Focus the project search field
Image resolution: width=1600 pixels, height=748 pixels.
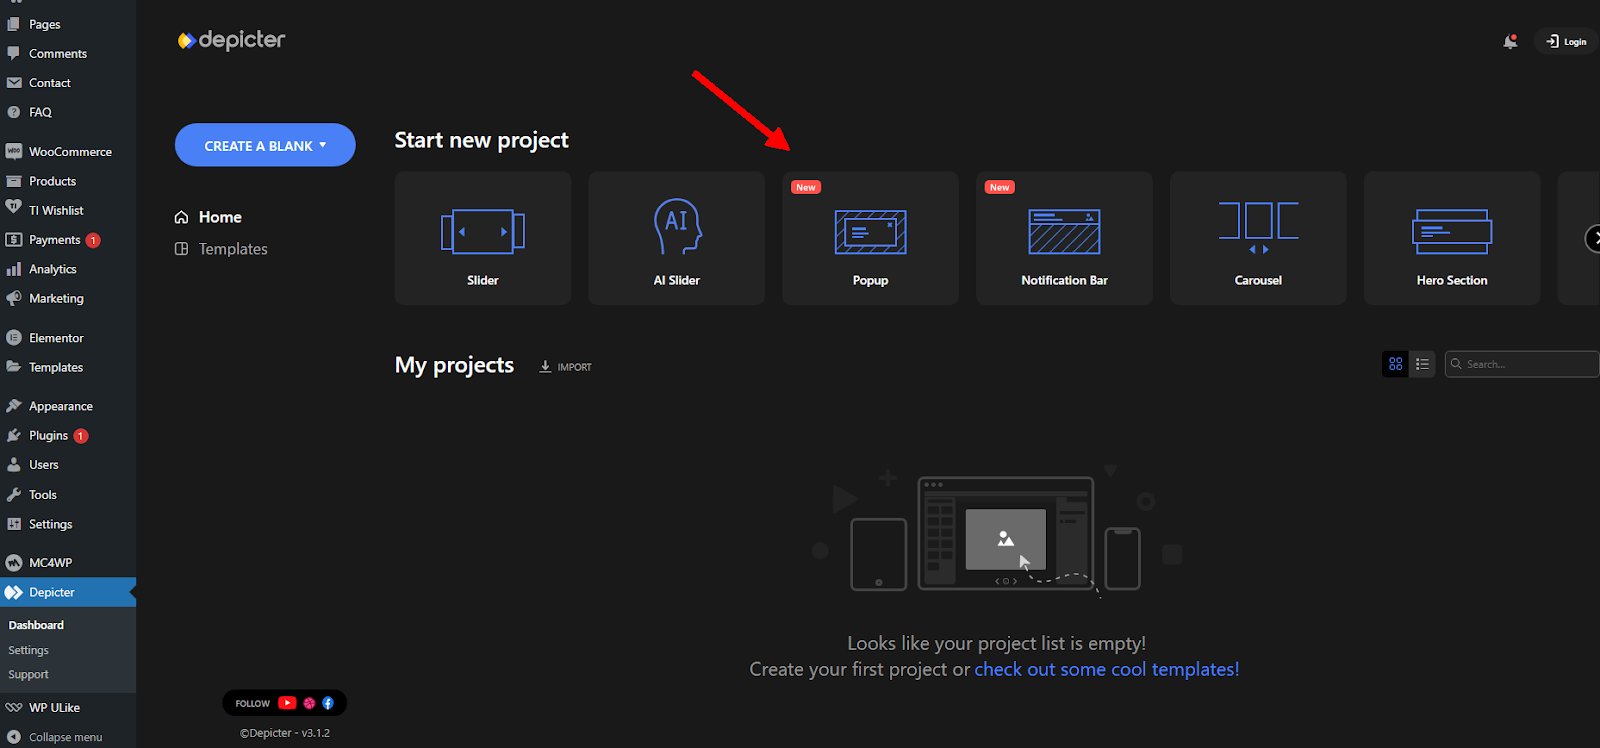click(x=1521, y=364)
